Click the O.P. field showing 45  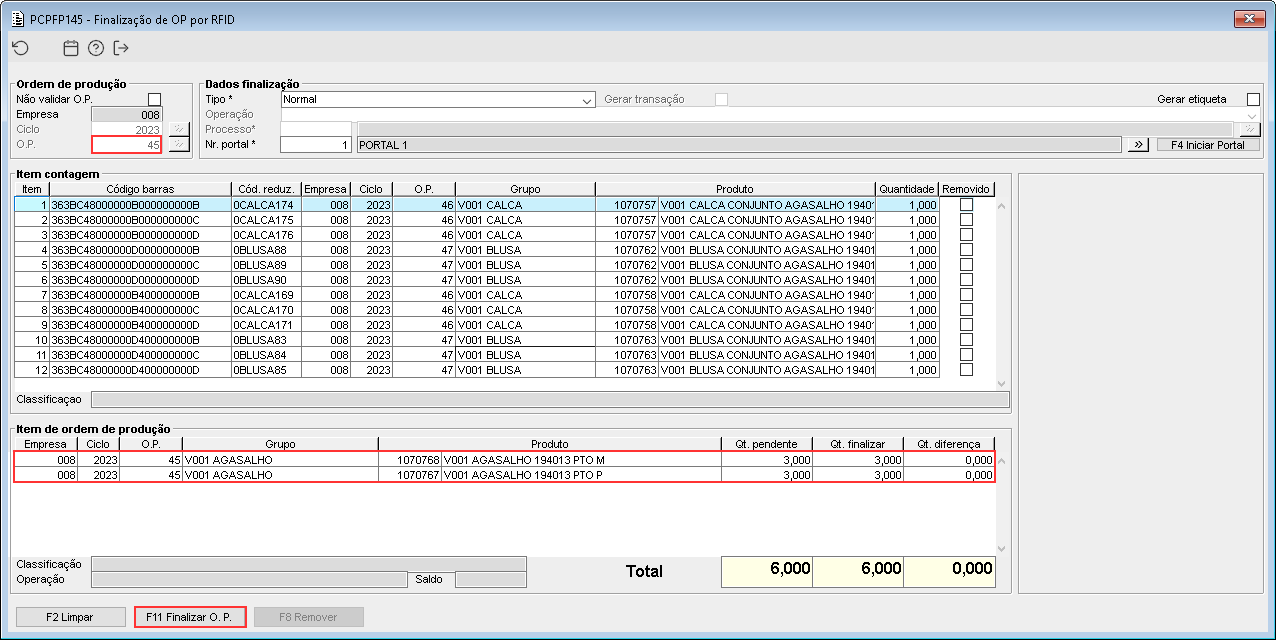(x=127, y=144)
